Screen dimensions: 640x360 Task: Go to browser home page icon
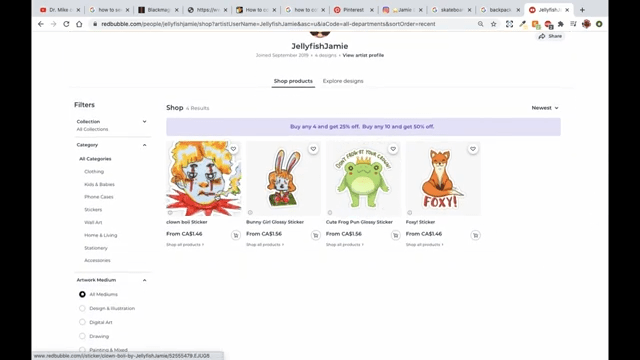click(x=79, y=24)
